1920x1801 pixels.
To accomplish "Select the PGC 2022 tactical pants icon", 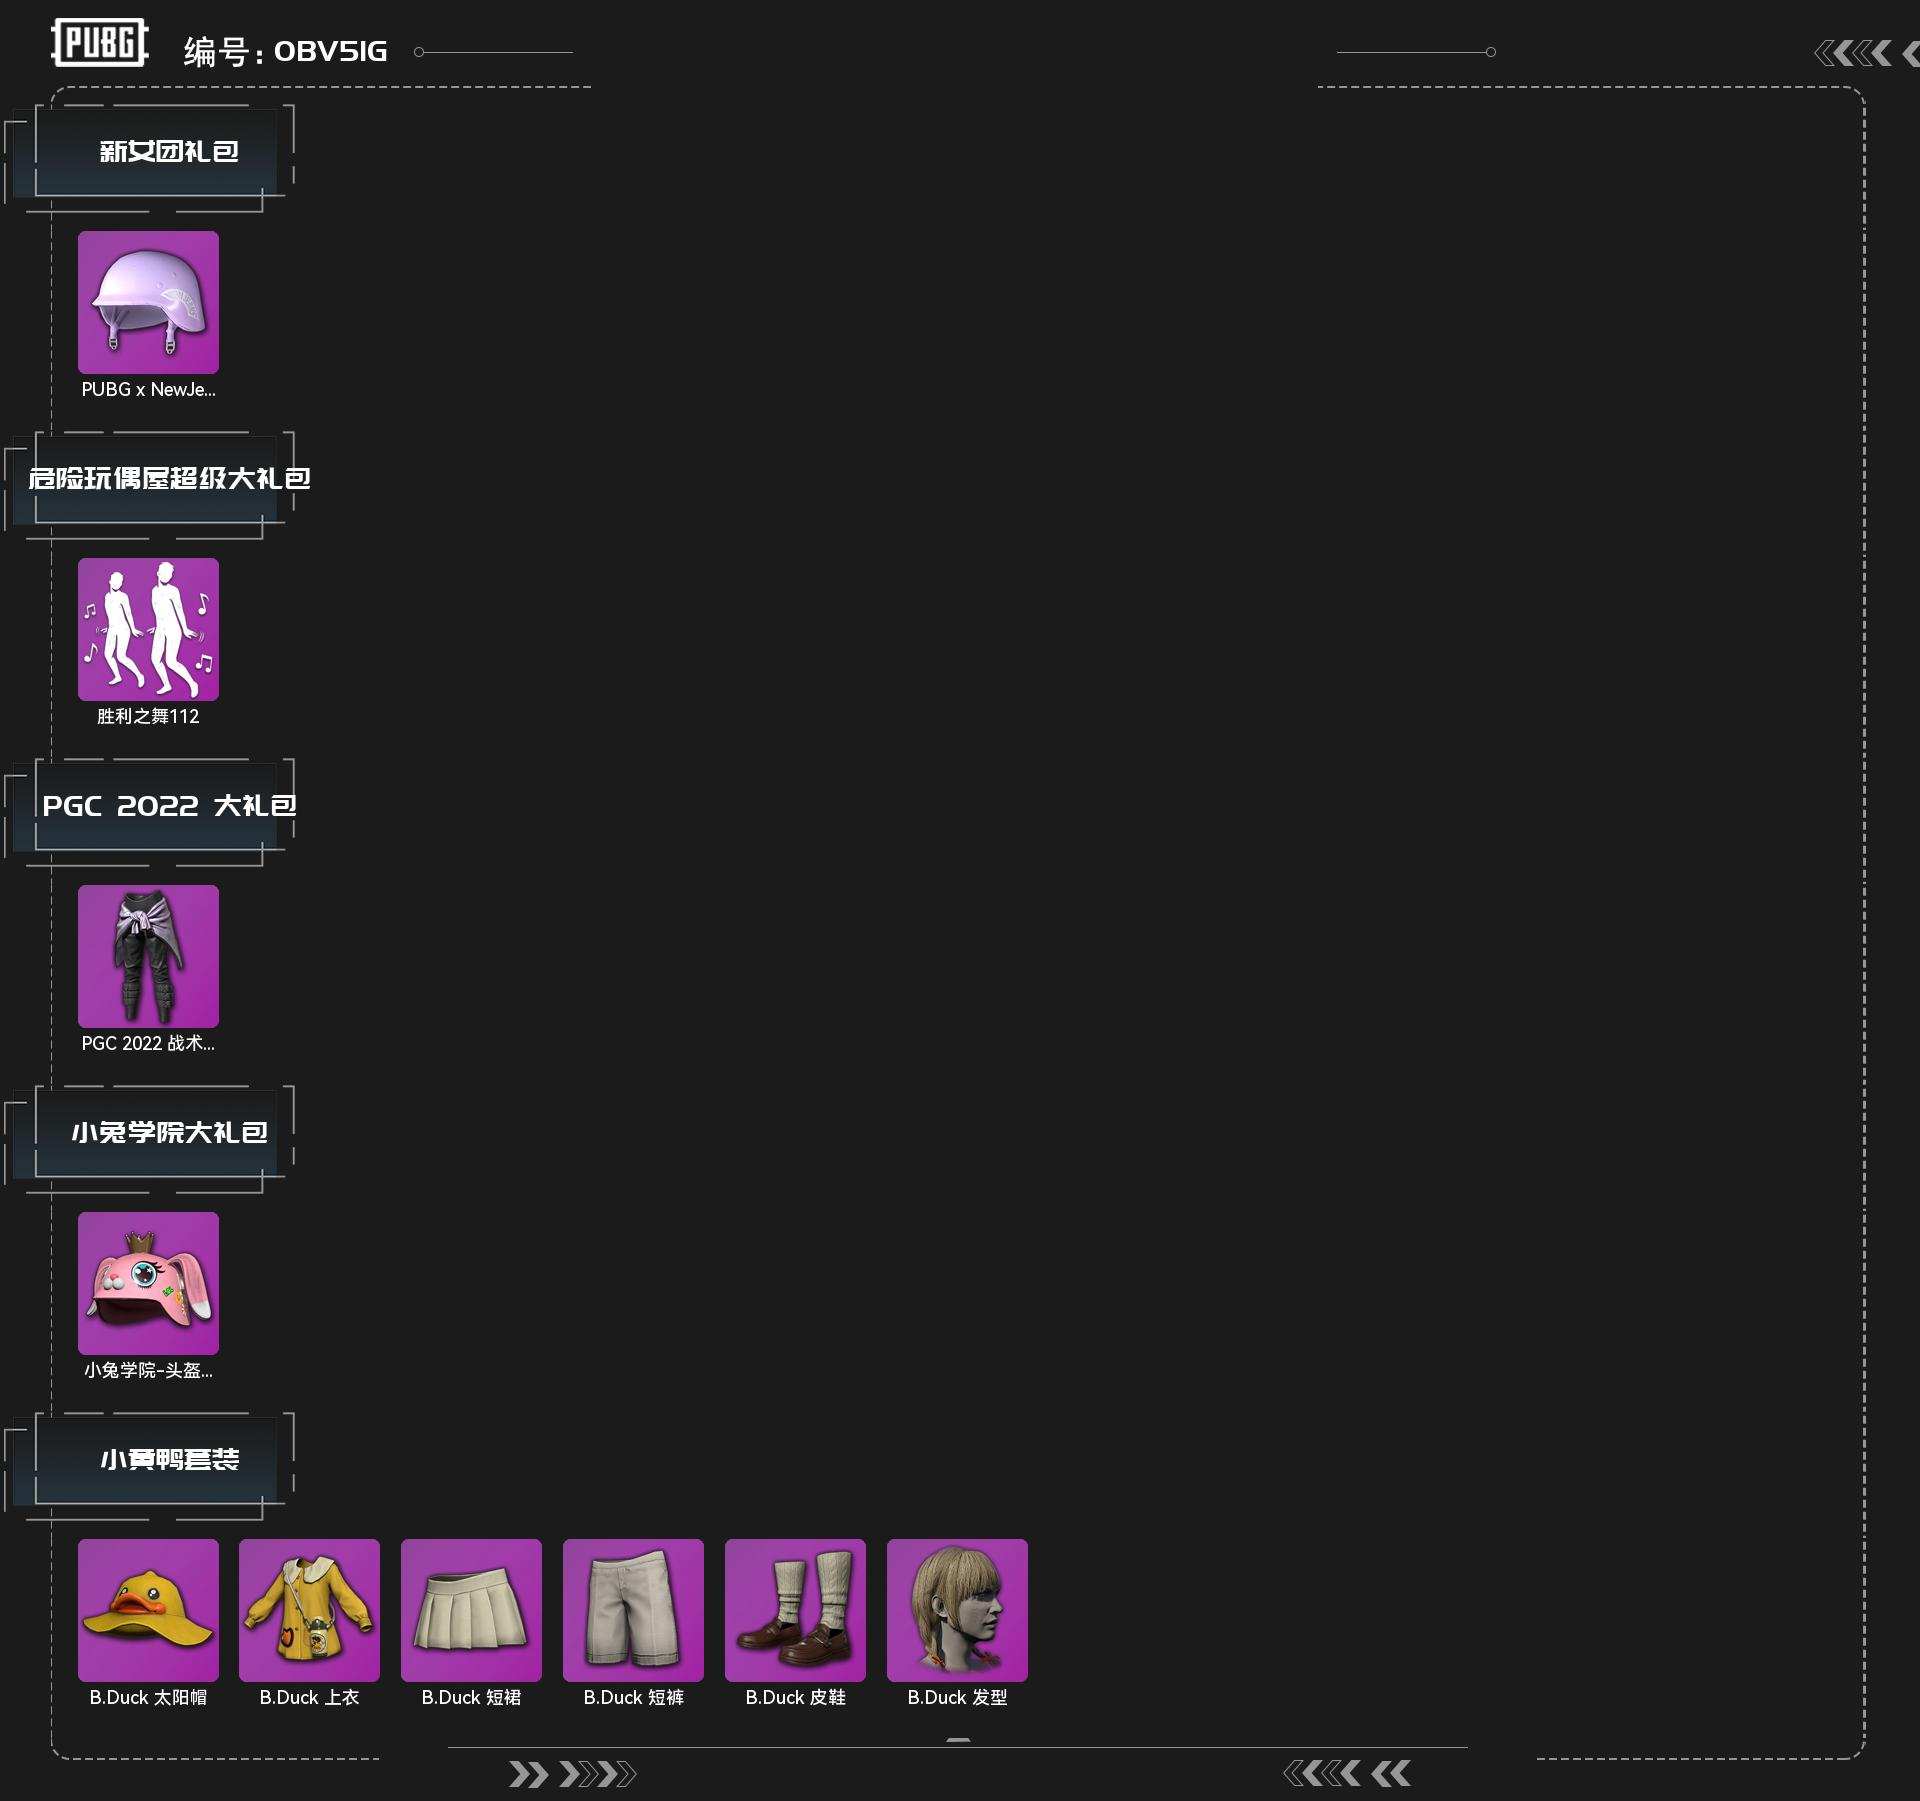I will click(148, 956).
